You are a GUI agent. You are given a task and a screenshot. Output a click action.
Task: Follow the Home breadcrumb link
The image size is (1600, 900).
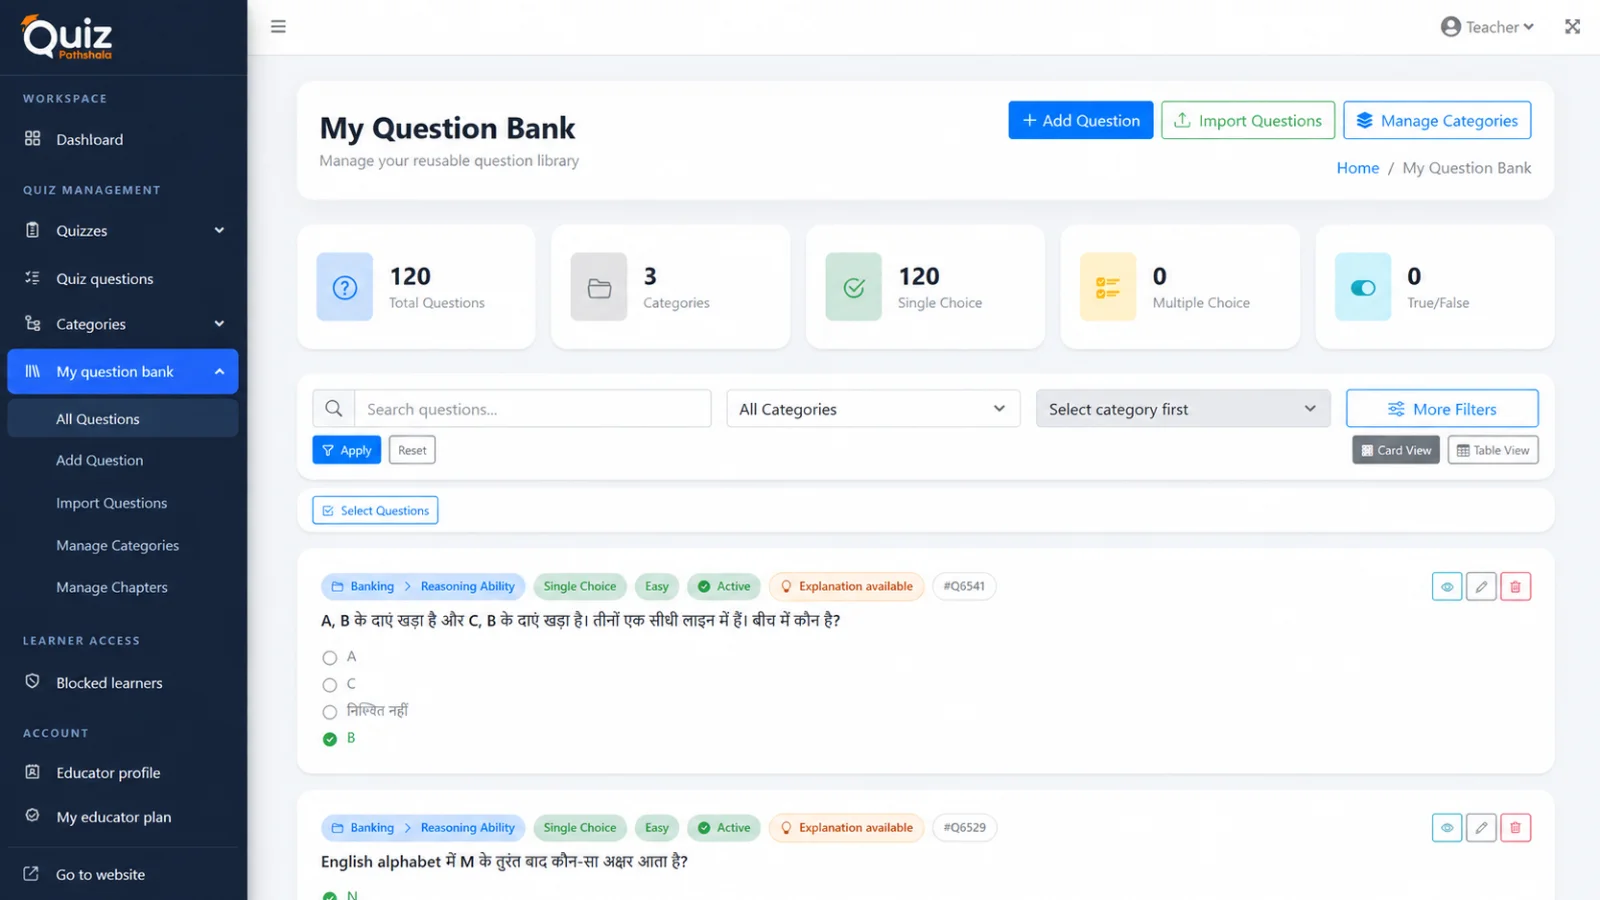click(1358, 168)
